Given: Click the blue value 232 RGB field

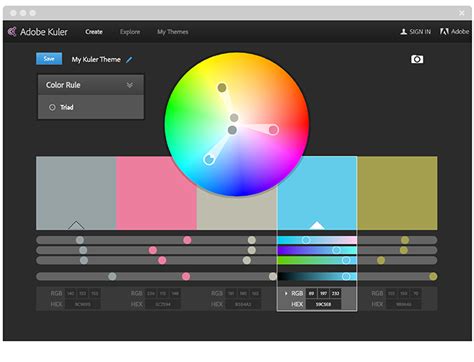Looking at the screenshot, I should (335, 294).
